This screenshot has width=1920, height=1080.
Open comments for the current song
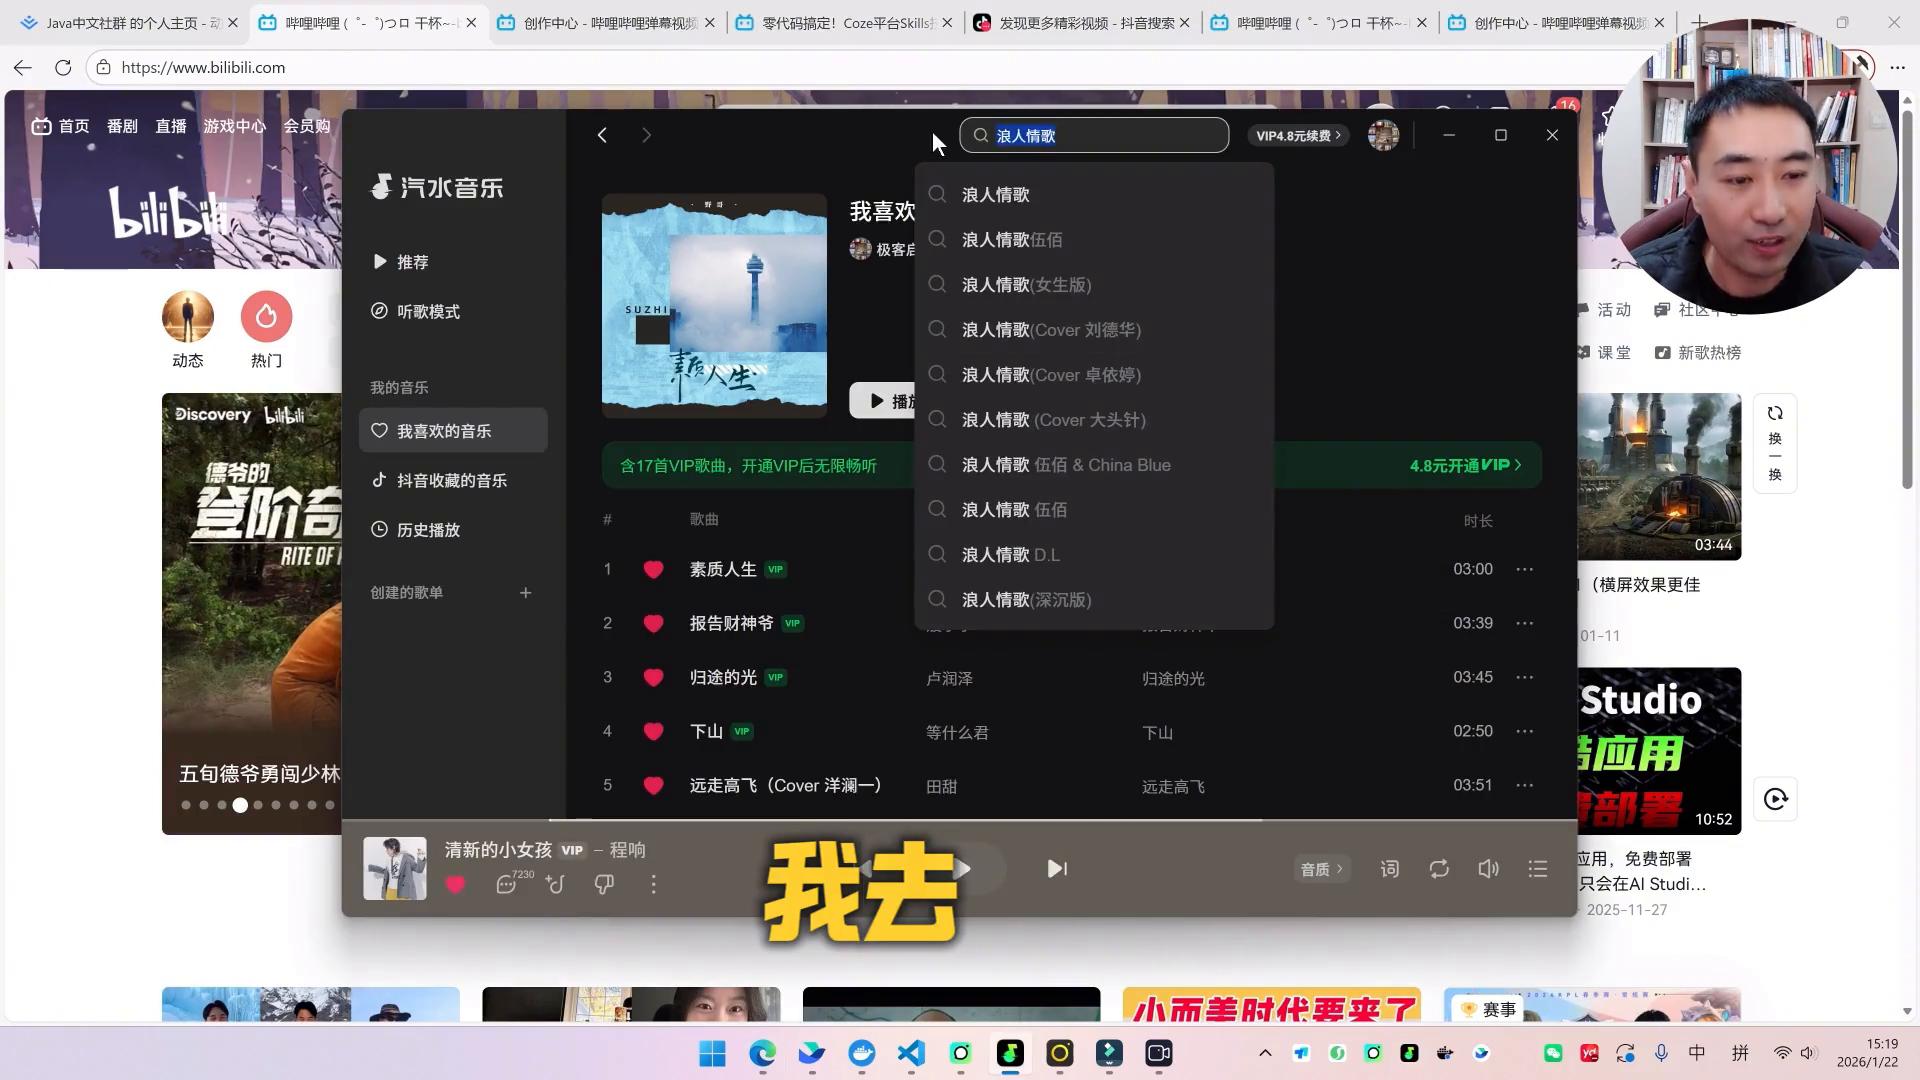pyautogui.click(x=507, y=885)
